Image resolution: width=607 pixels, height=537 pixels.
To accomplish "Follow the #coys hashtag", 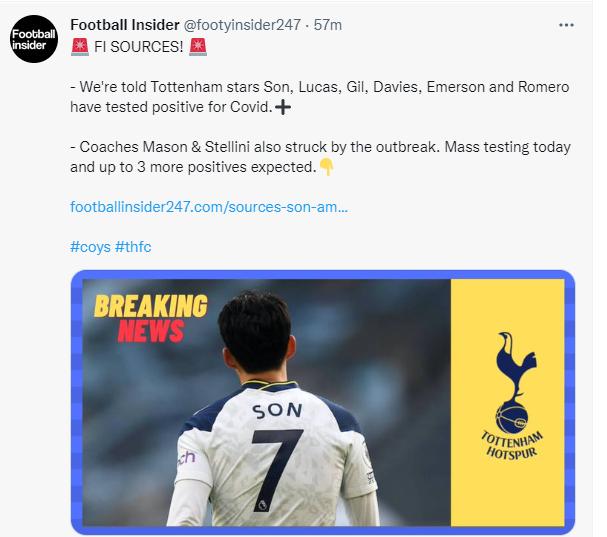I will coord(90,247).
